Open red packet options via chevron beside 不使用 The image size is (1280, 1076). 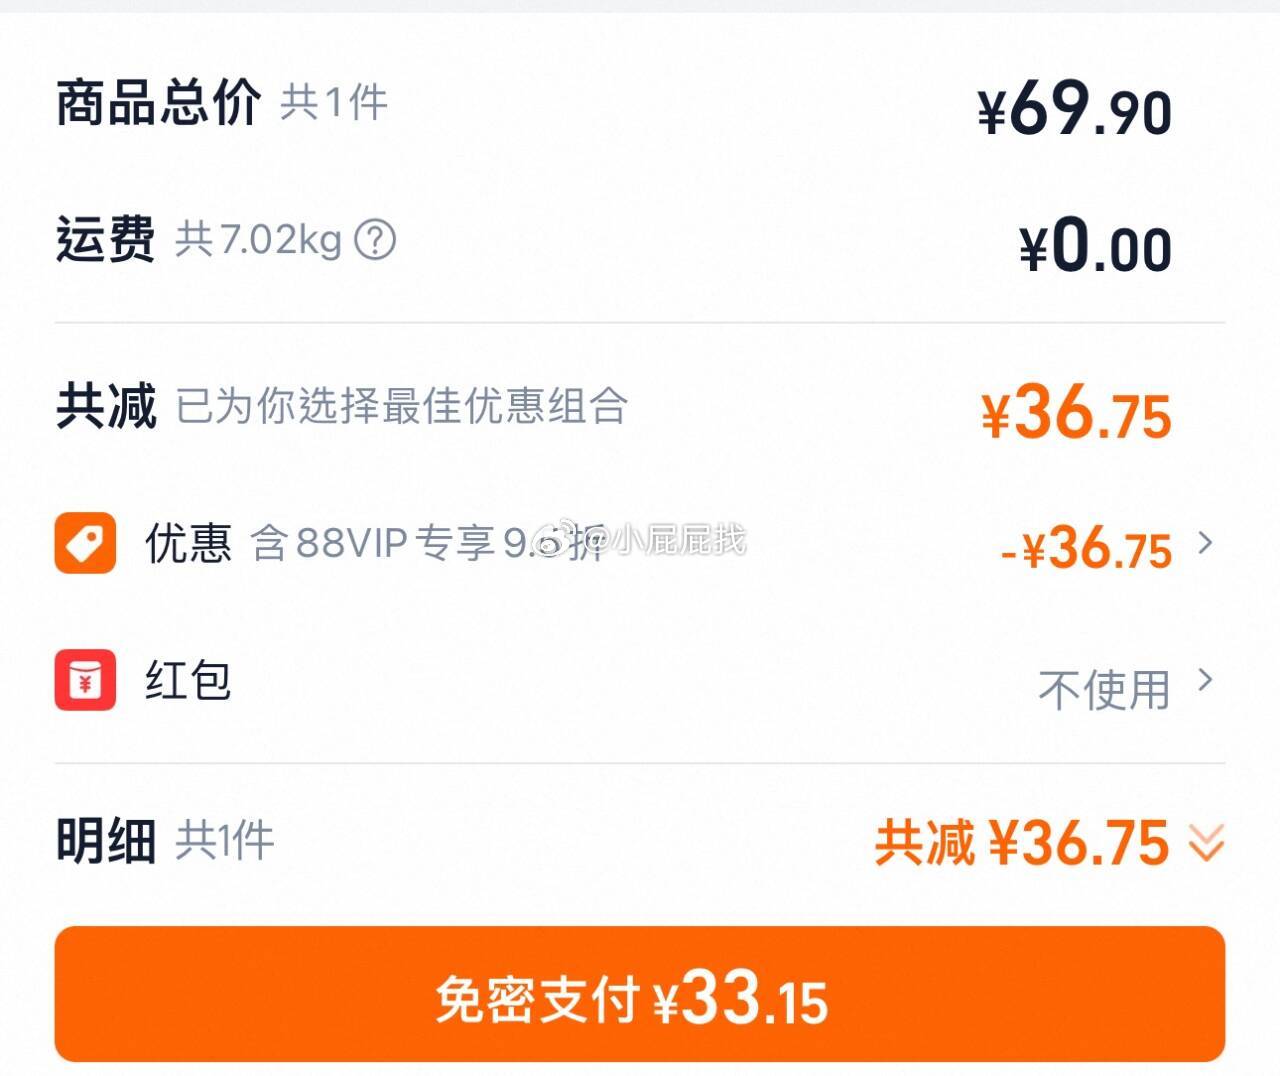tap(1206, 680)
